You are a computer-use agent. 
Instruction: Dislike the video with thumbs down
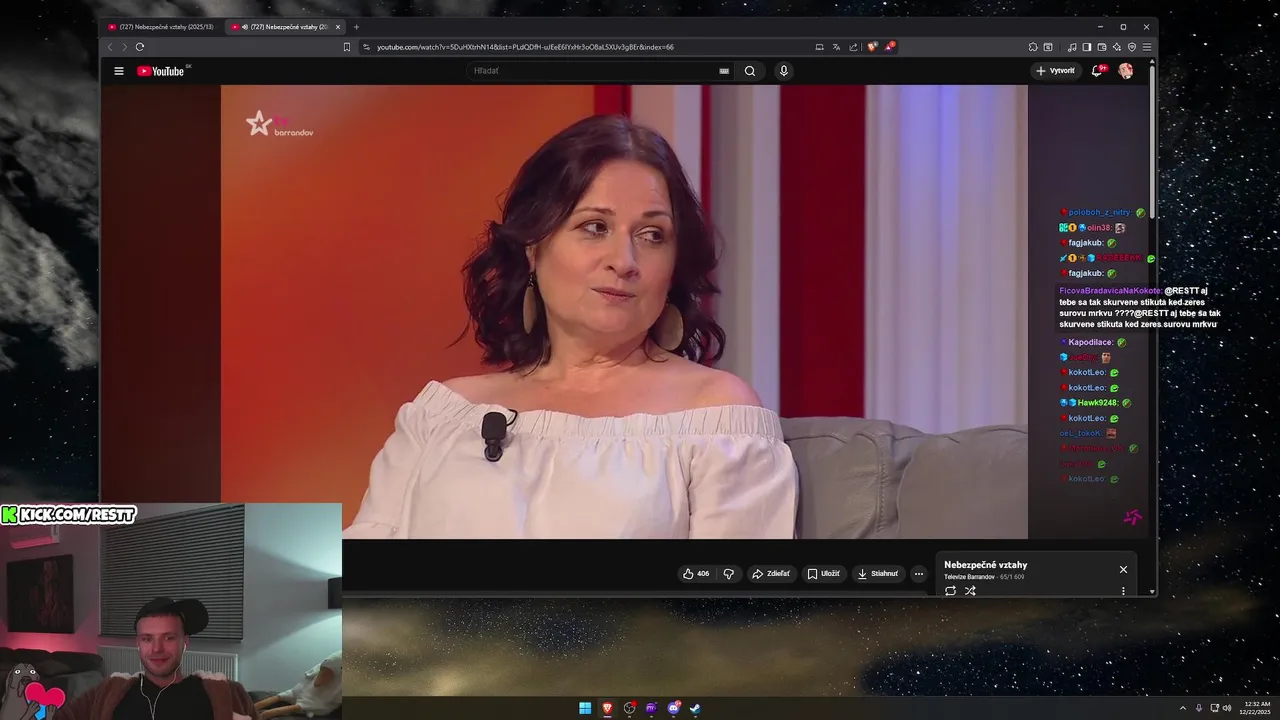pos(728,574)
